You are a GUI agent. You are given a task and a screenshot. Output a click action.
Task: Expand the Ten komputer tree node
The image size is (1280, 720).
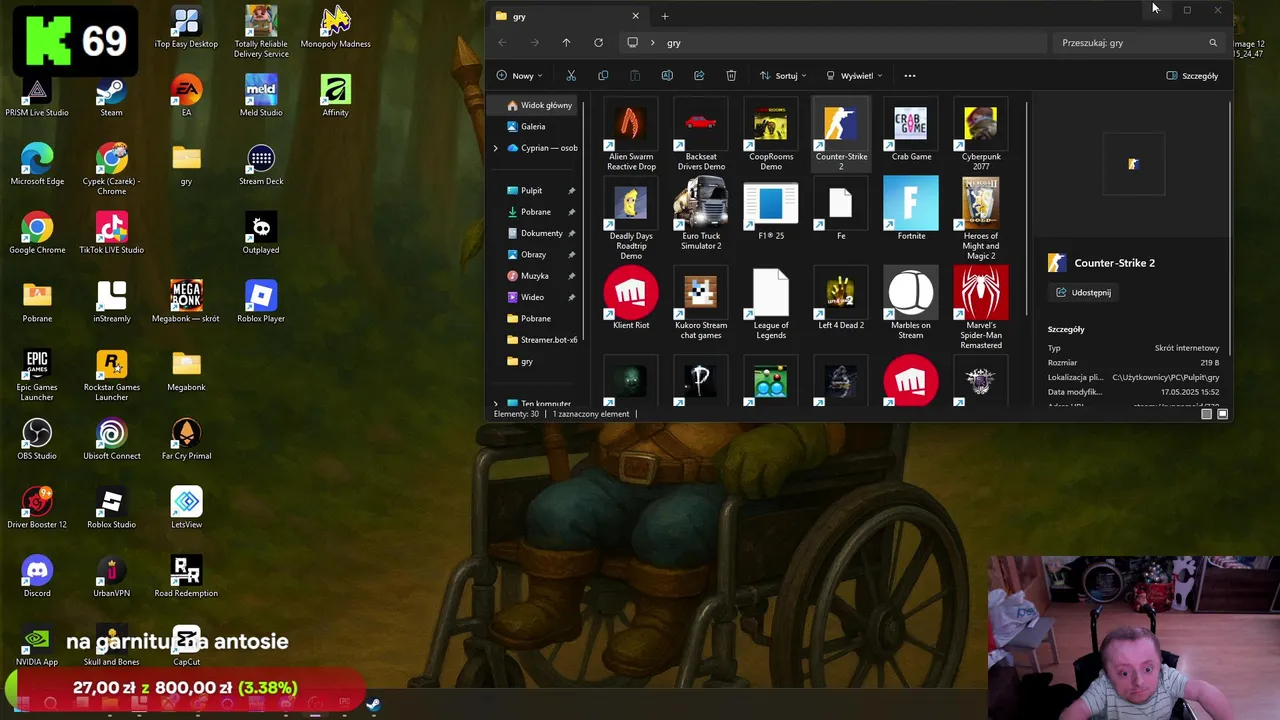(x=495, y=403)
